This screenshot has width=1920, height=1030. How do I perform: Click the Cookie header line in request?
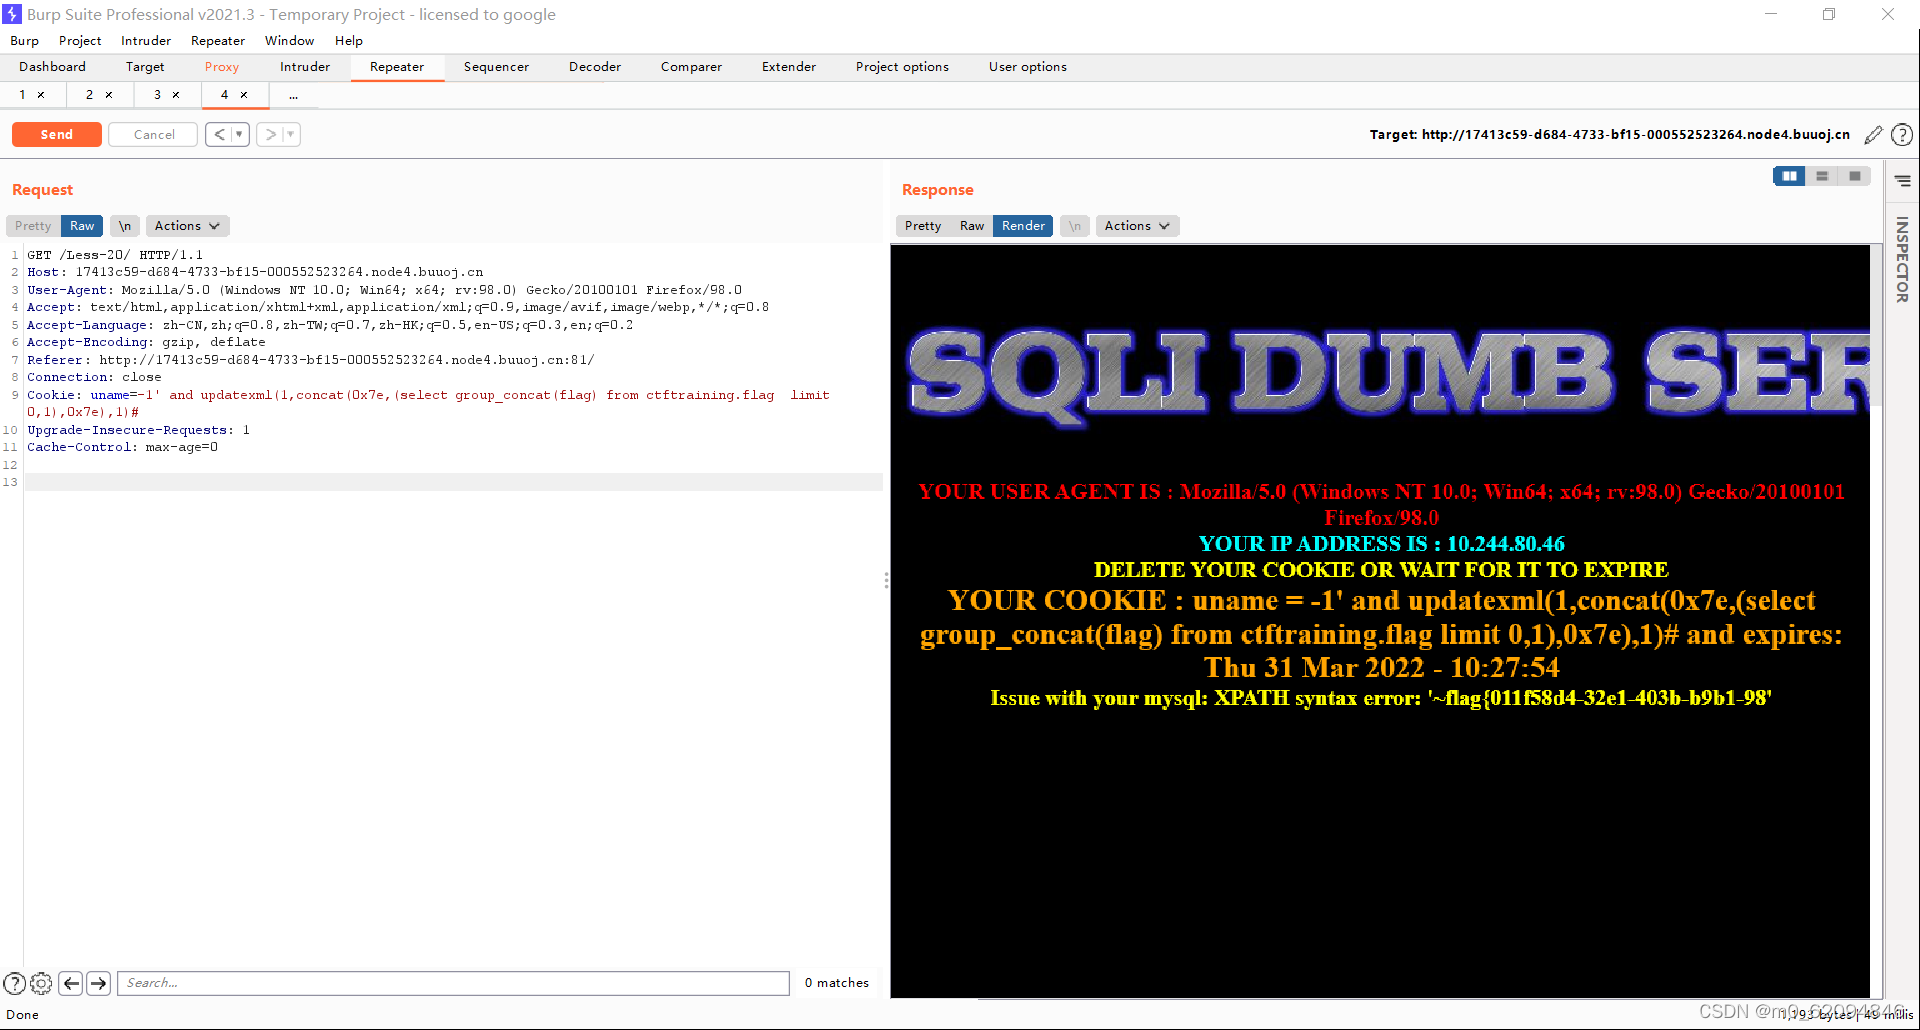tap(428, 403)
